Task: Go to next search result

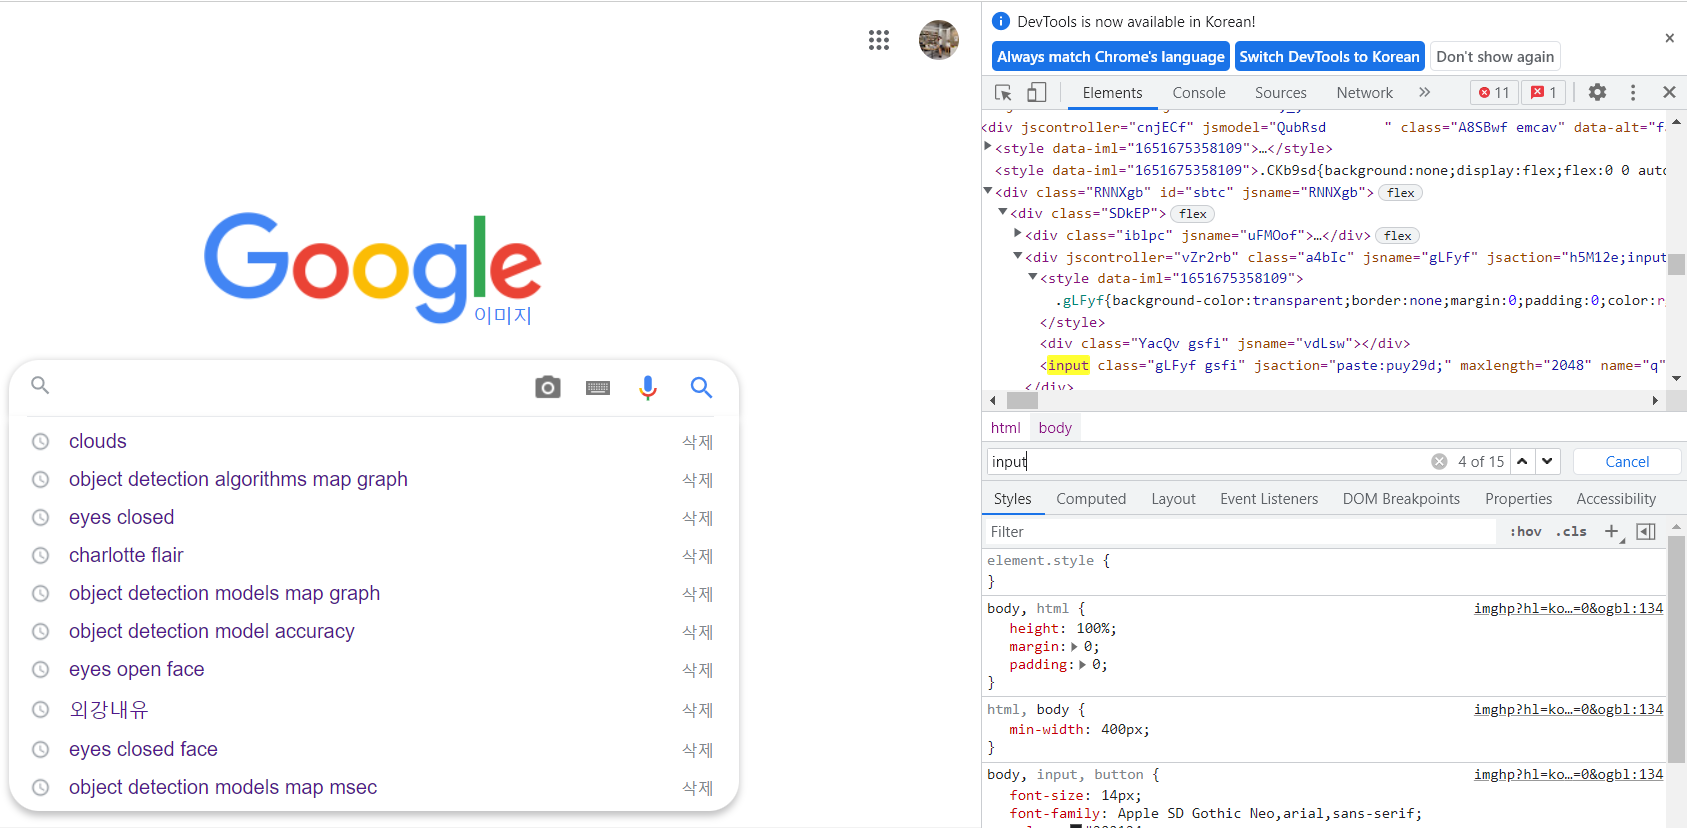Action: point(1547,461)
